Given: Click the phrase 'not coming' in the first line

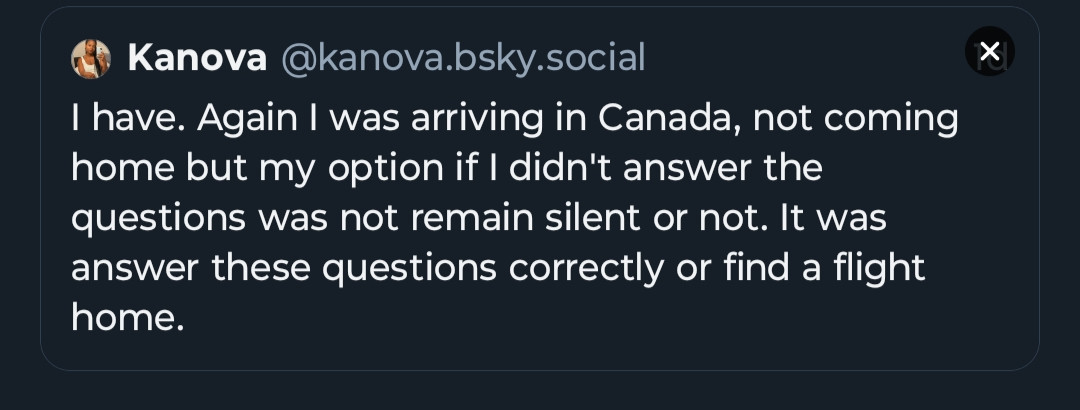Looking at the screenshot, I should [855, 118].
